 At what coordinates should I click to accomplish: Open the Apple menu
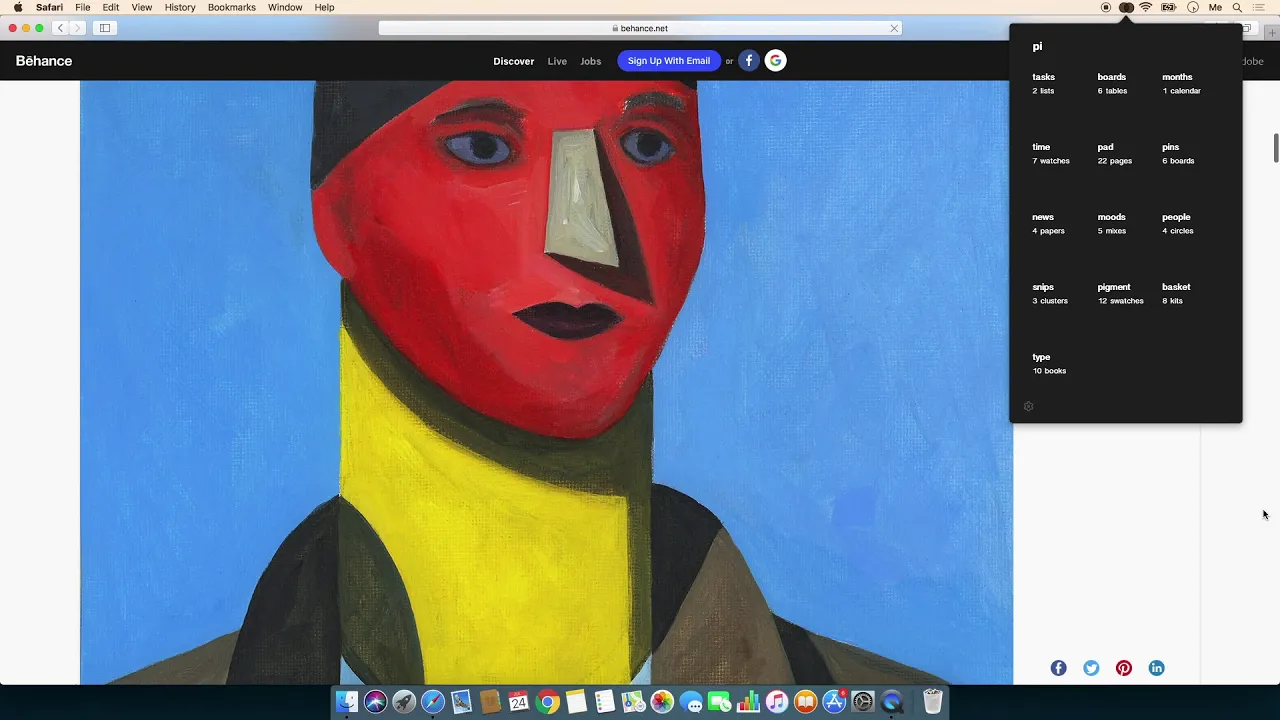pyautogui.click(x=18, y=7)
